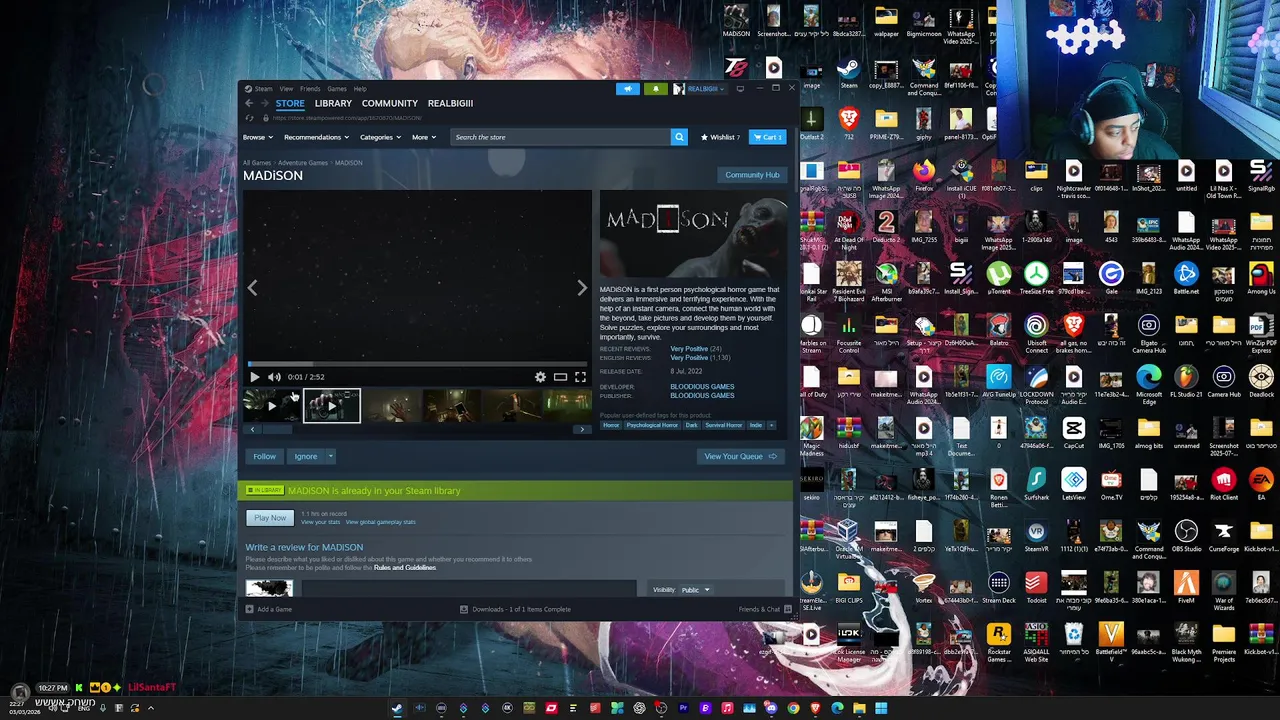Open the Among Us desktop icon
1280x720 pixels.
point(1261,279)
